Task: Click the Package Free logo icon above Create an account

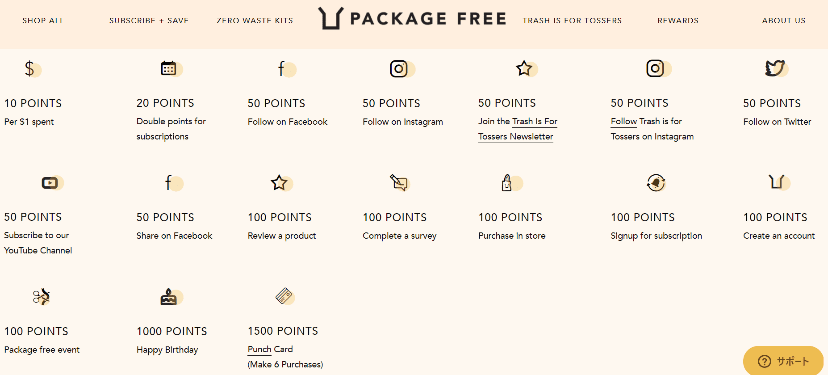Action: (x=775, y=182)
